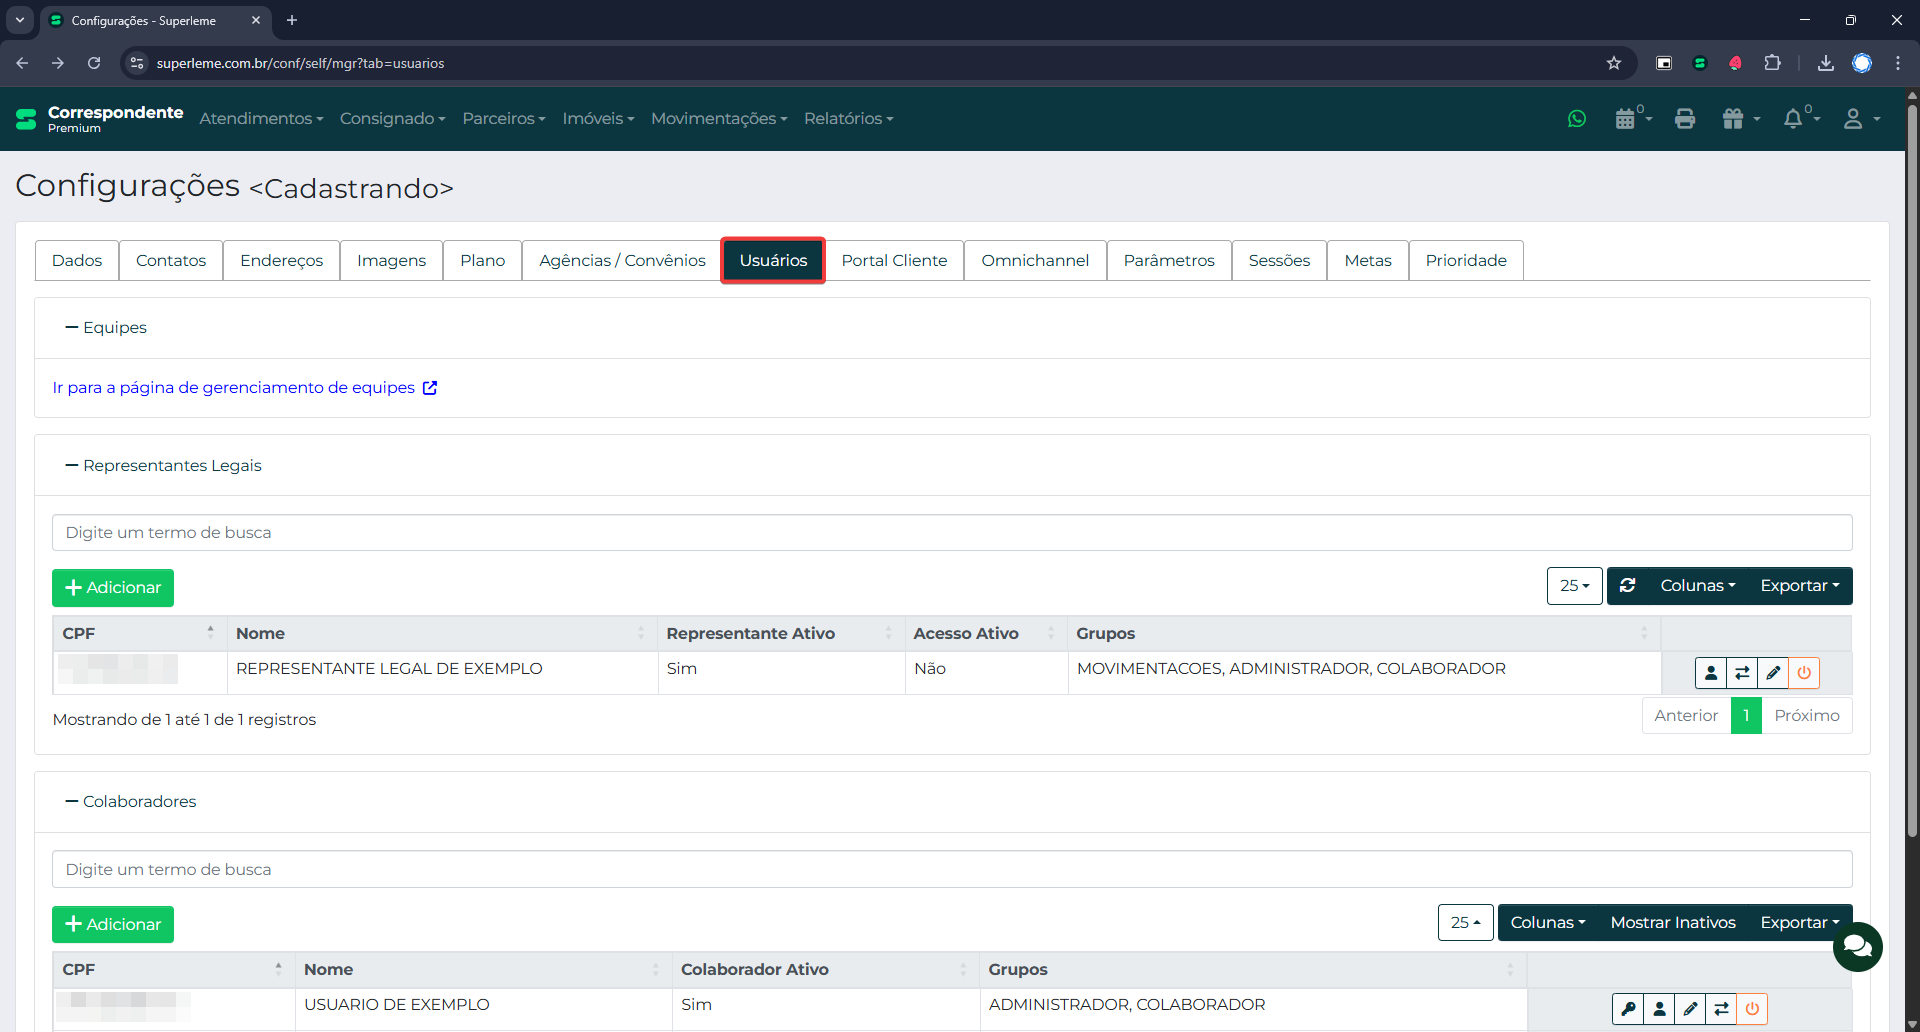This screenshot has width=1920, height=1032.
Task: Click the pencil edit icon for REPRESENTANTE LEGAL DE EXEMPLO
Action: click(1773, 673)
